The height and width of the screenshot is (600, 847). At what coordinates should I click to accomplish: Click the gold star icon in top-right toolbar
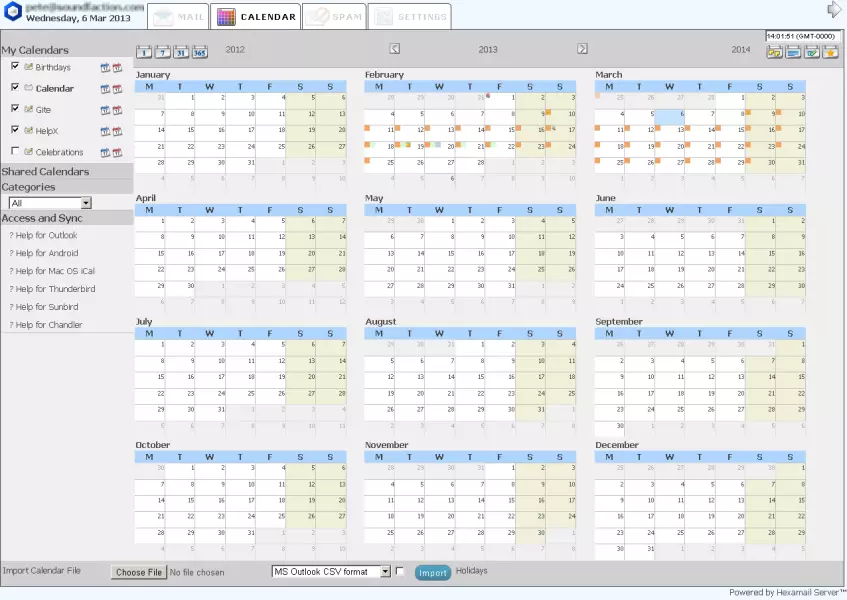830,52
